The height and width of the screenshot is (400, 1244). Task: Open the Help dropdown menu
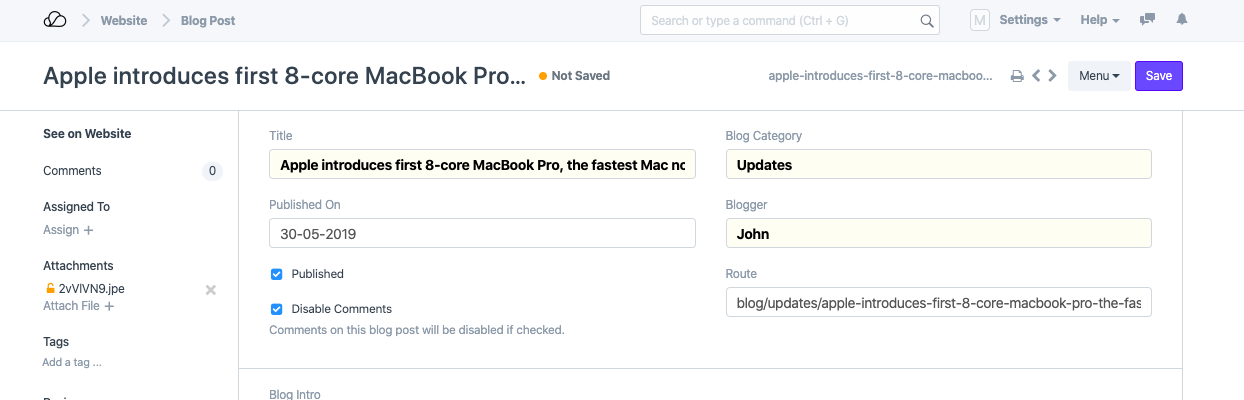click(x=1100, y=20)
